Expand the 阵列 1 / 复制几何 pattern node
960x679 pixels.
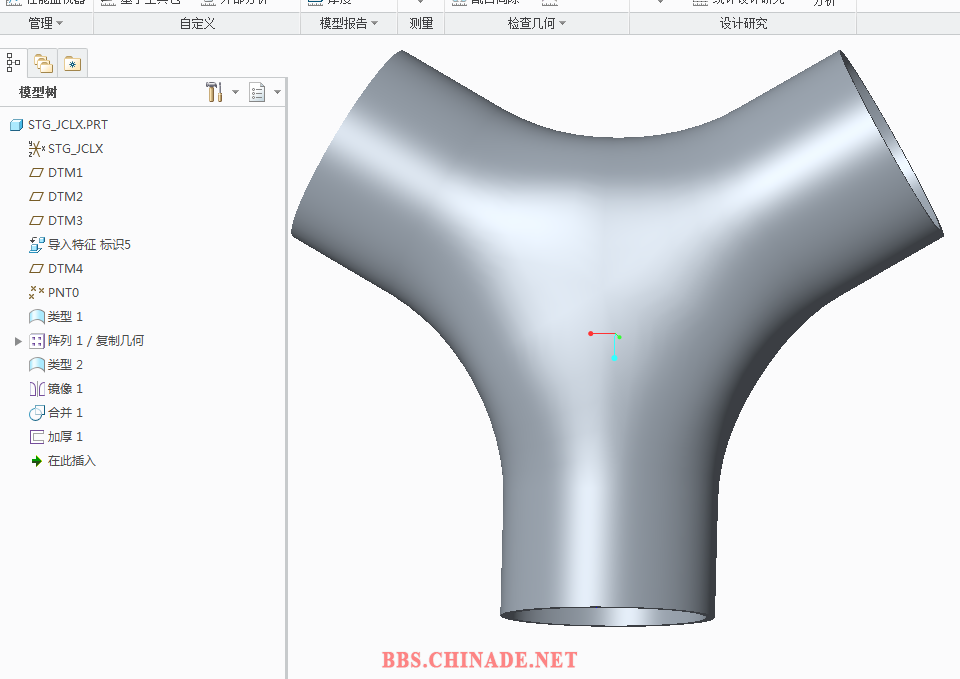pos(18,341)
